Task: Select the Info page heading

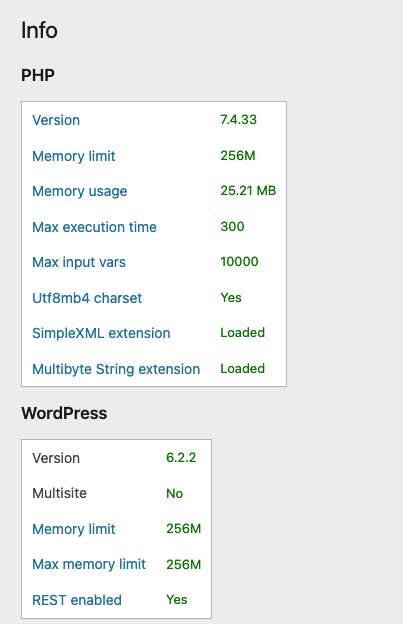Action: coord(39,31)
